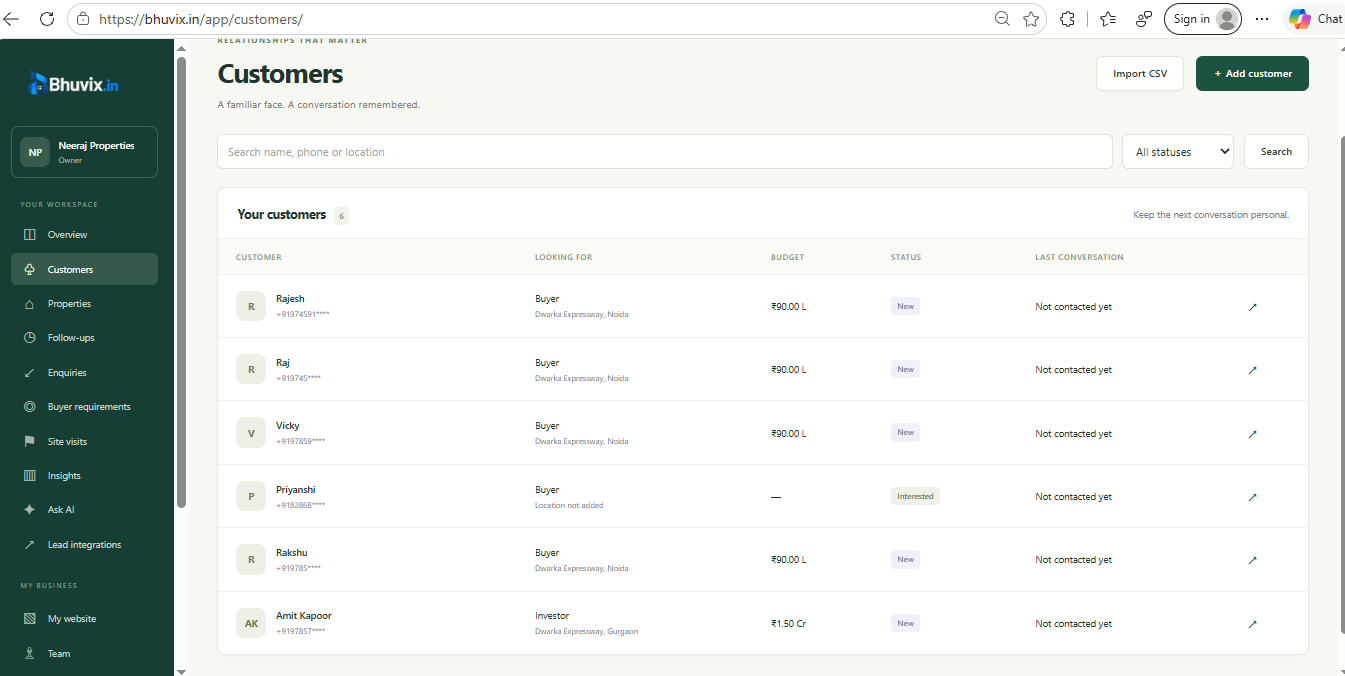The image size is (1345, 676).
Task: Open Follow-ups menu item
Action: (x=84, y=338)
